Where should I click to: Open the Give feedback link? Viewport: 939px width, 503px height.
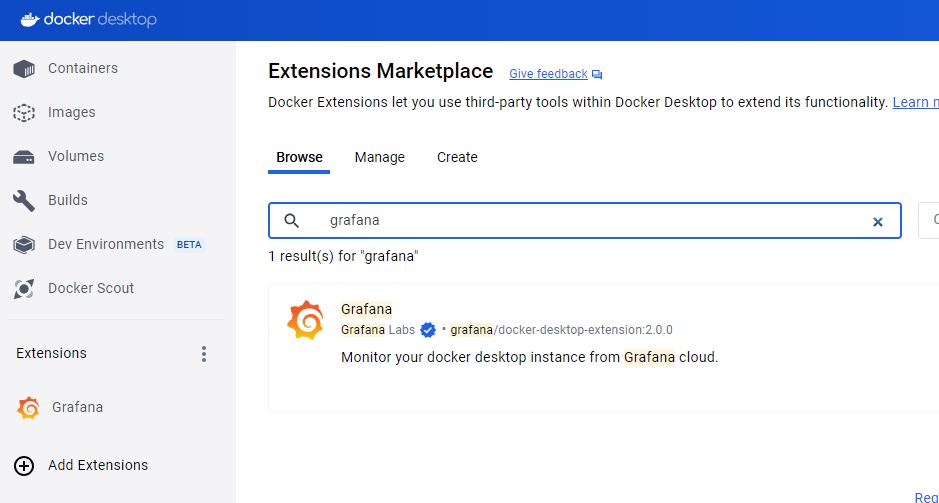coord(548,74)
